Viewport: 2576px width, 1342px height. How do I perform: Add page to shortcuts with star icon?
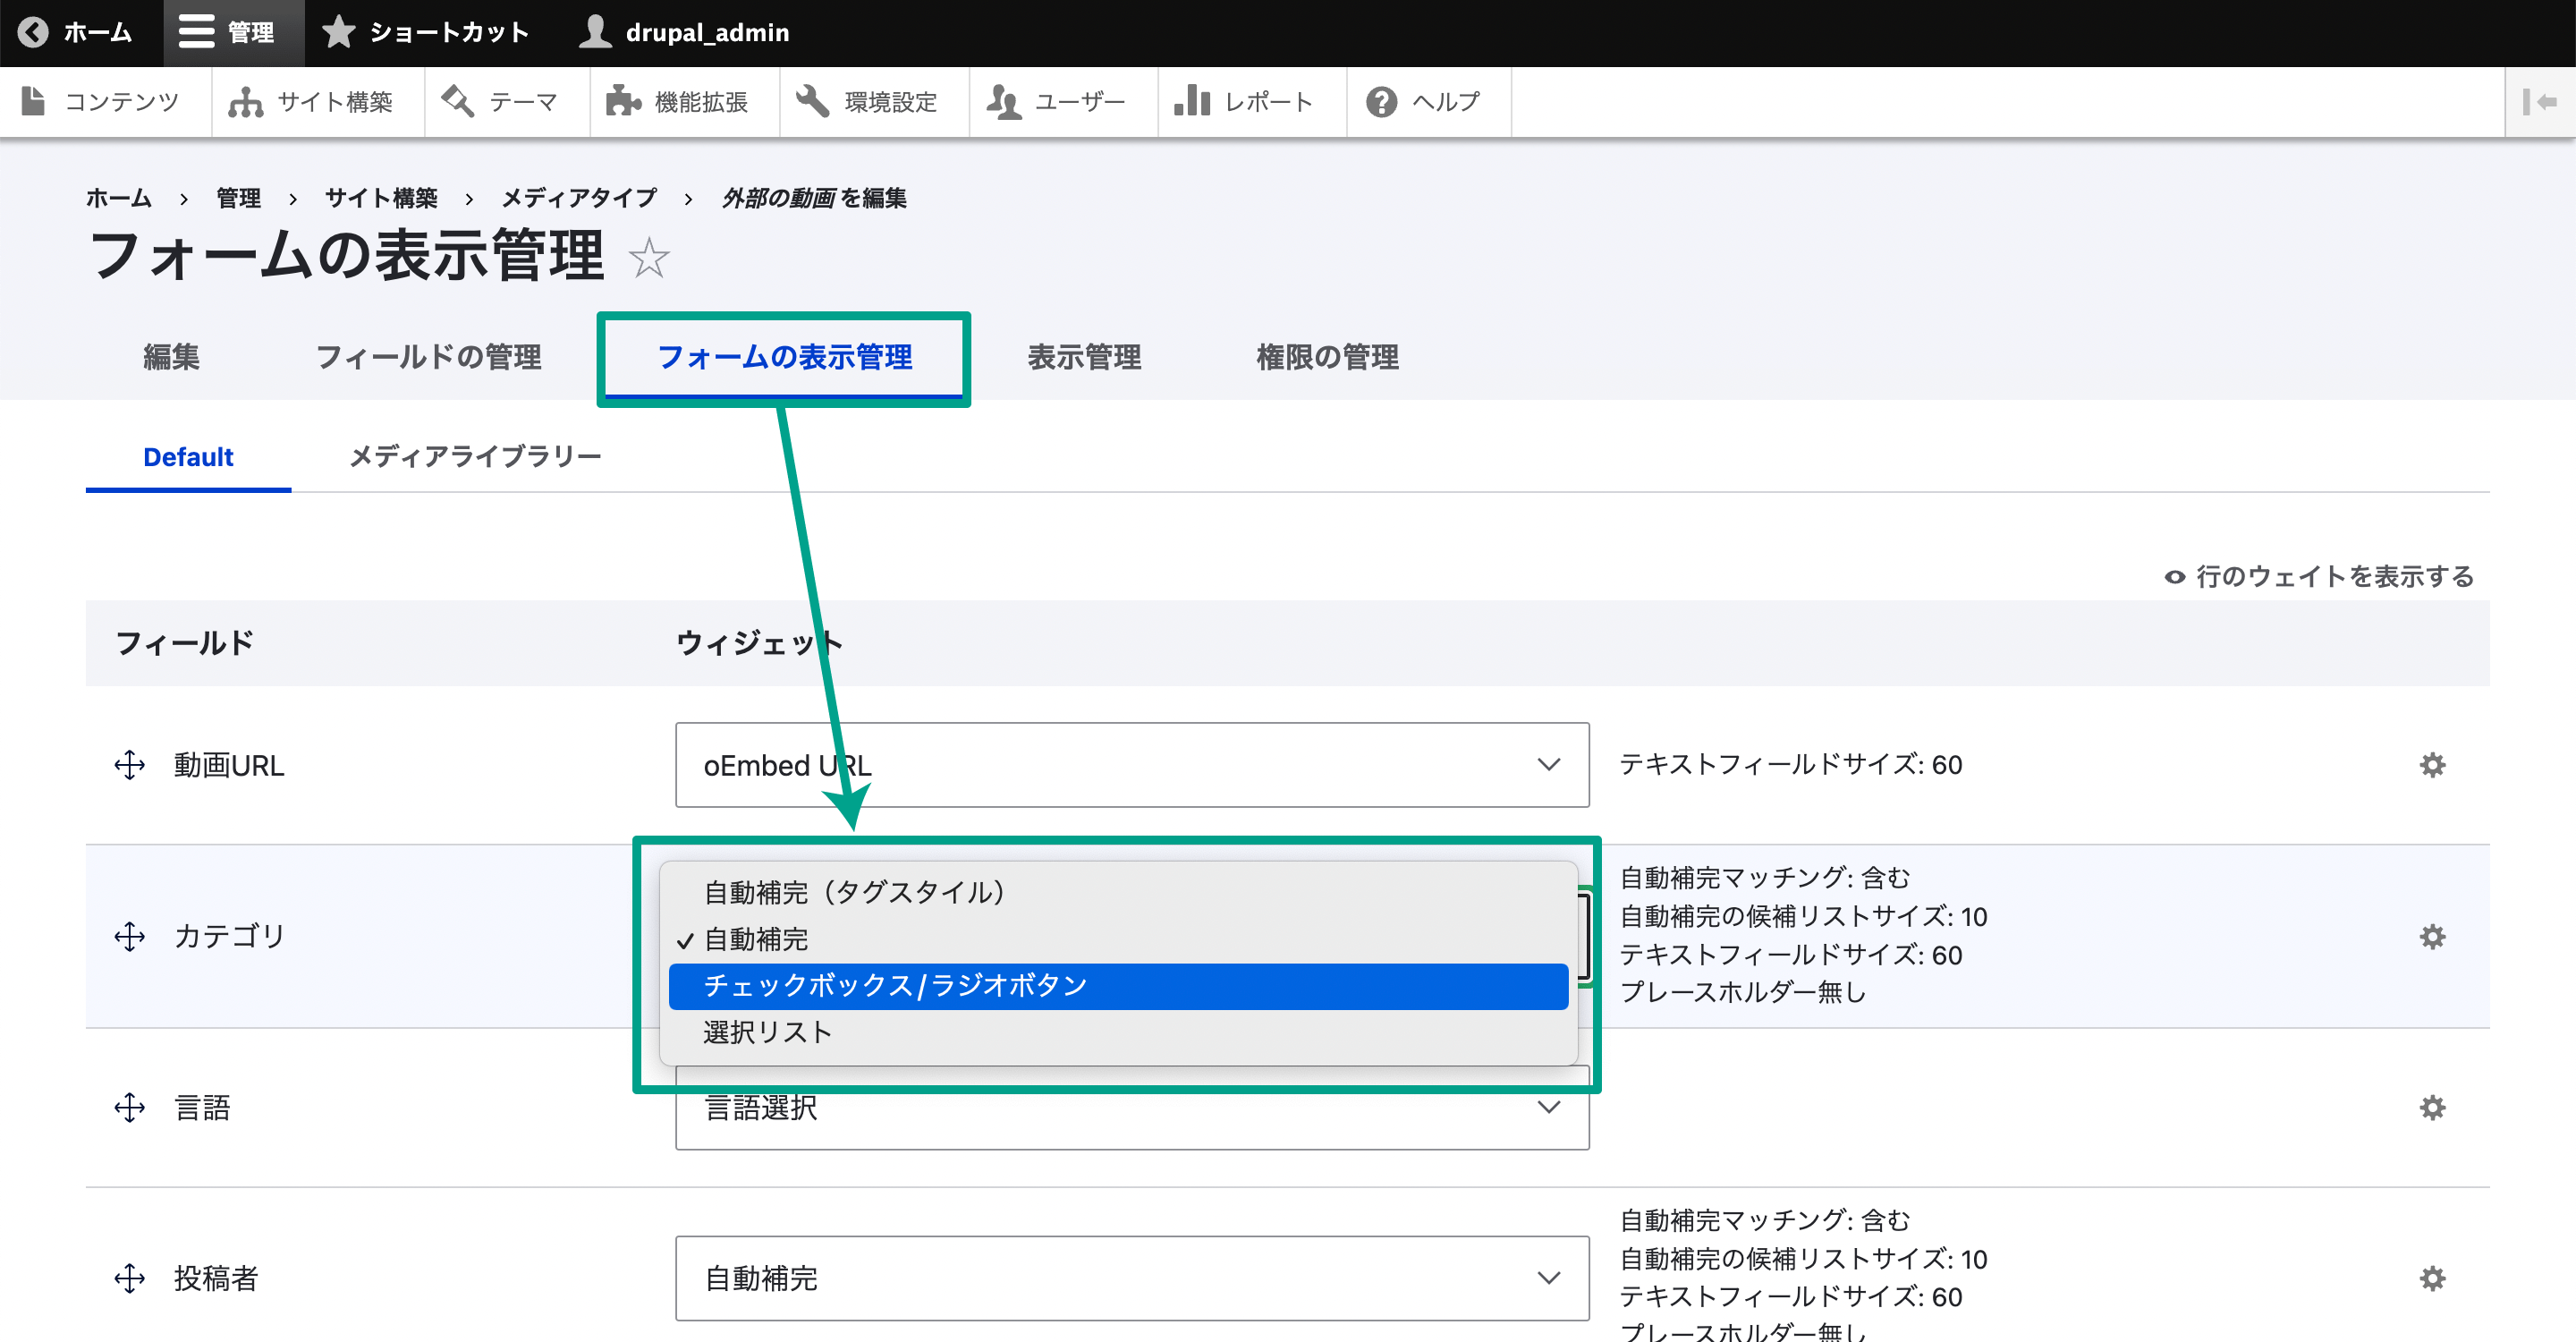649,258
